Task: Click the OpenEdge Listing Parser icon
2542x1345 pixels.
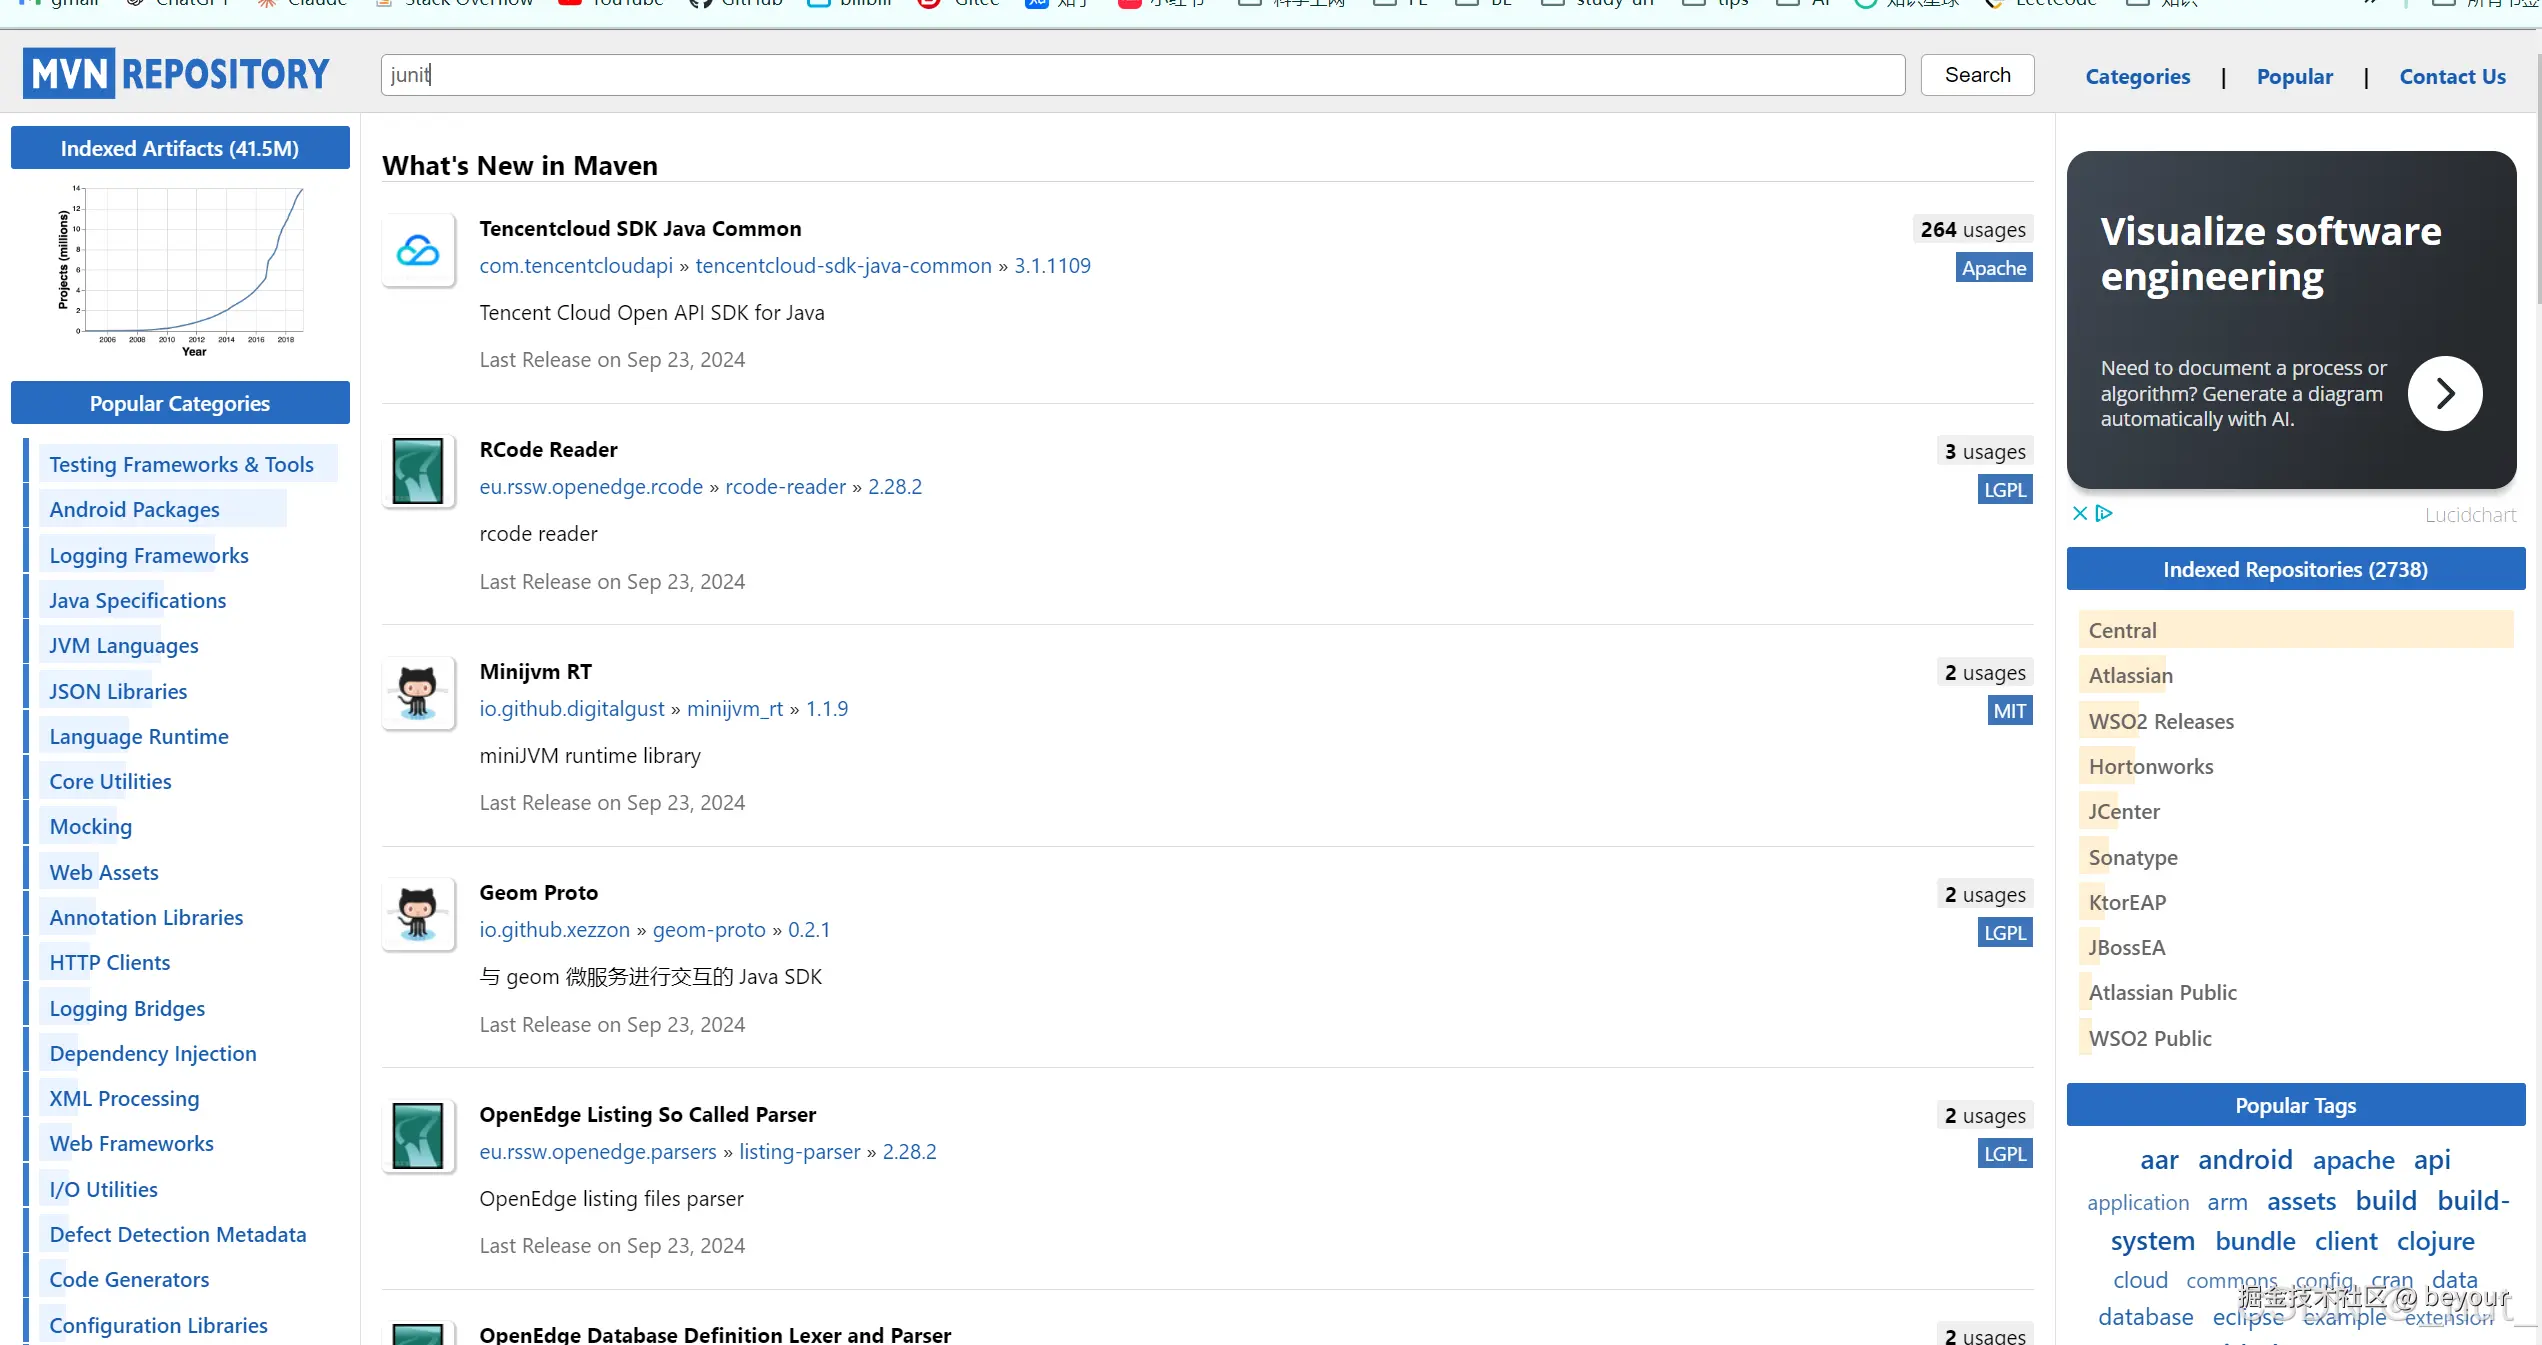Action: 418,1136
